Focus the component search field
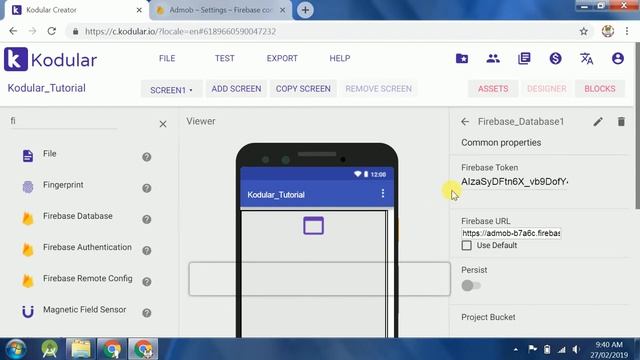640x360 pixels. tap(63, 121)
